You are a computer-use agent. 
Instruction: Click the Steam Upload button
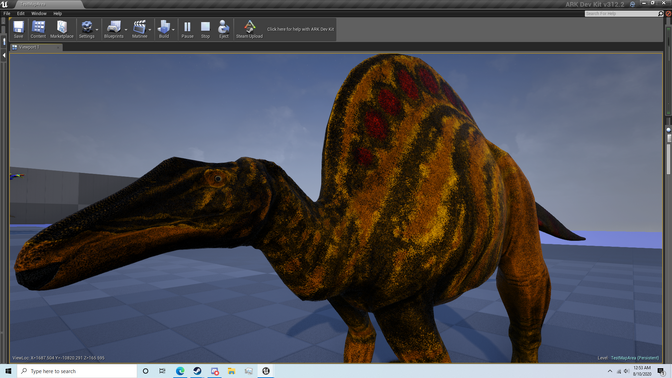[249, 29]
